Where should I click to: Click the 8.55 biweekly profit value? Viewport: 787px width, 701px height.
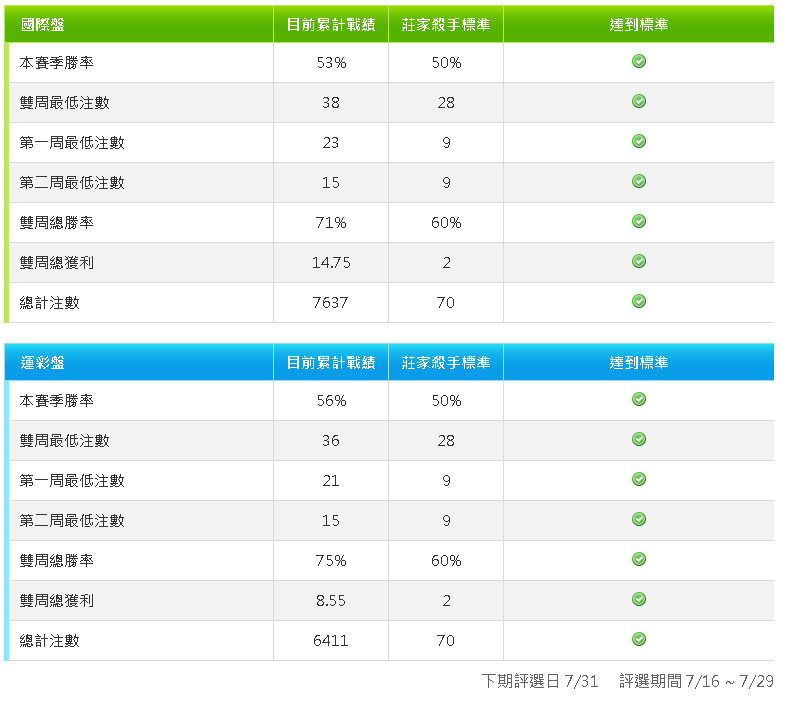pos(331,601)
